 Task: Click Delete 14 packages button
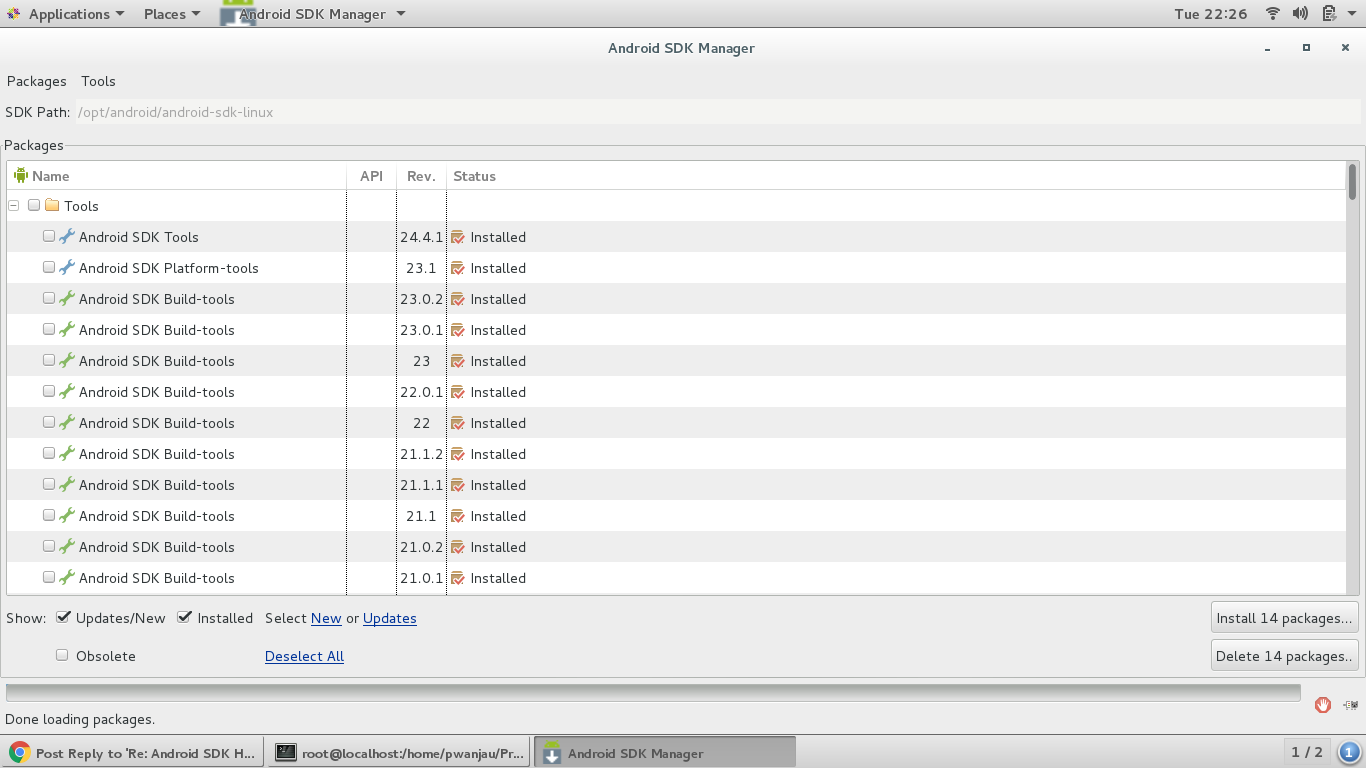1284,656
